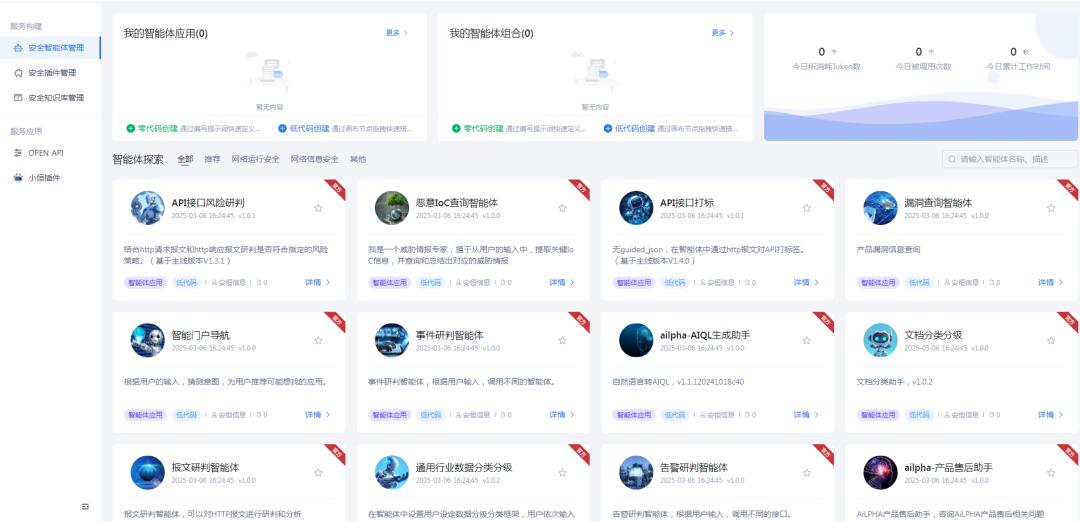Favorite 恶意IoC查询智能体 with the star
The height and width of the screenshot is (522, 1080).
[x=563, y=208]
